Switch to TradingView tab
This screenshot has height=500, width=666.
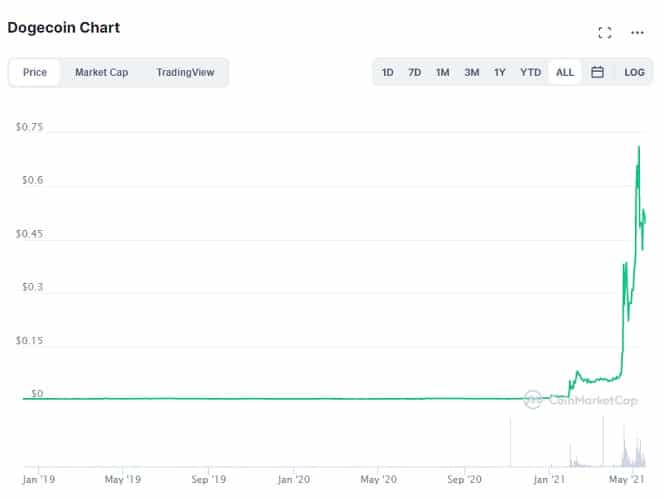tap(185, 72)
